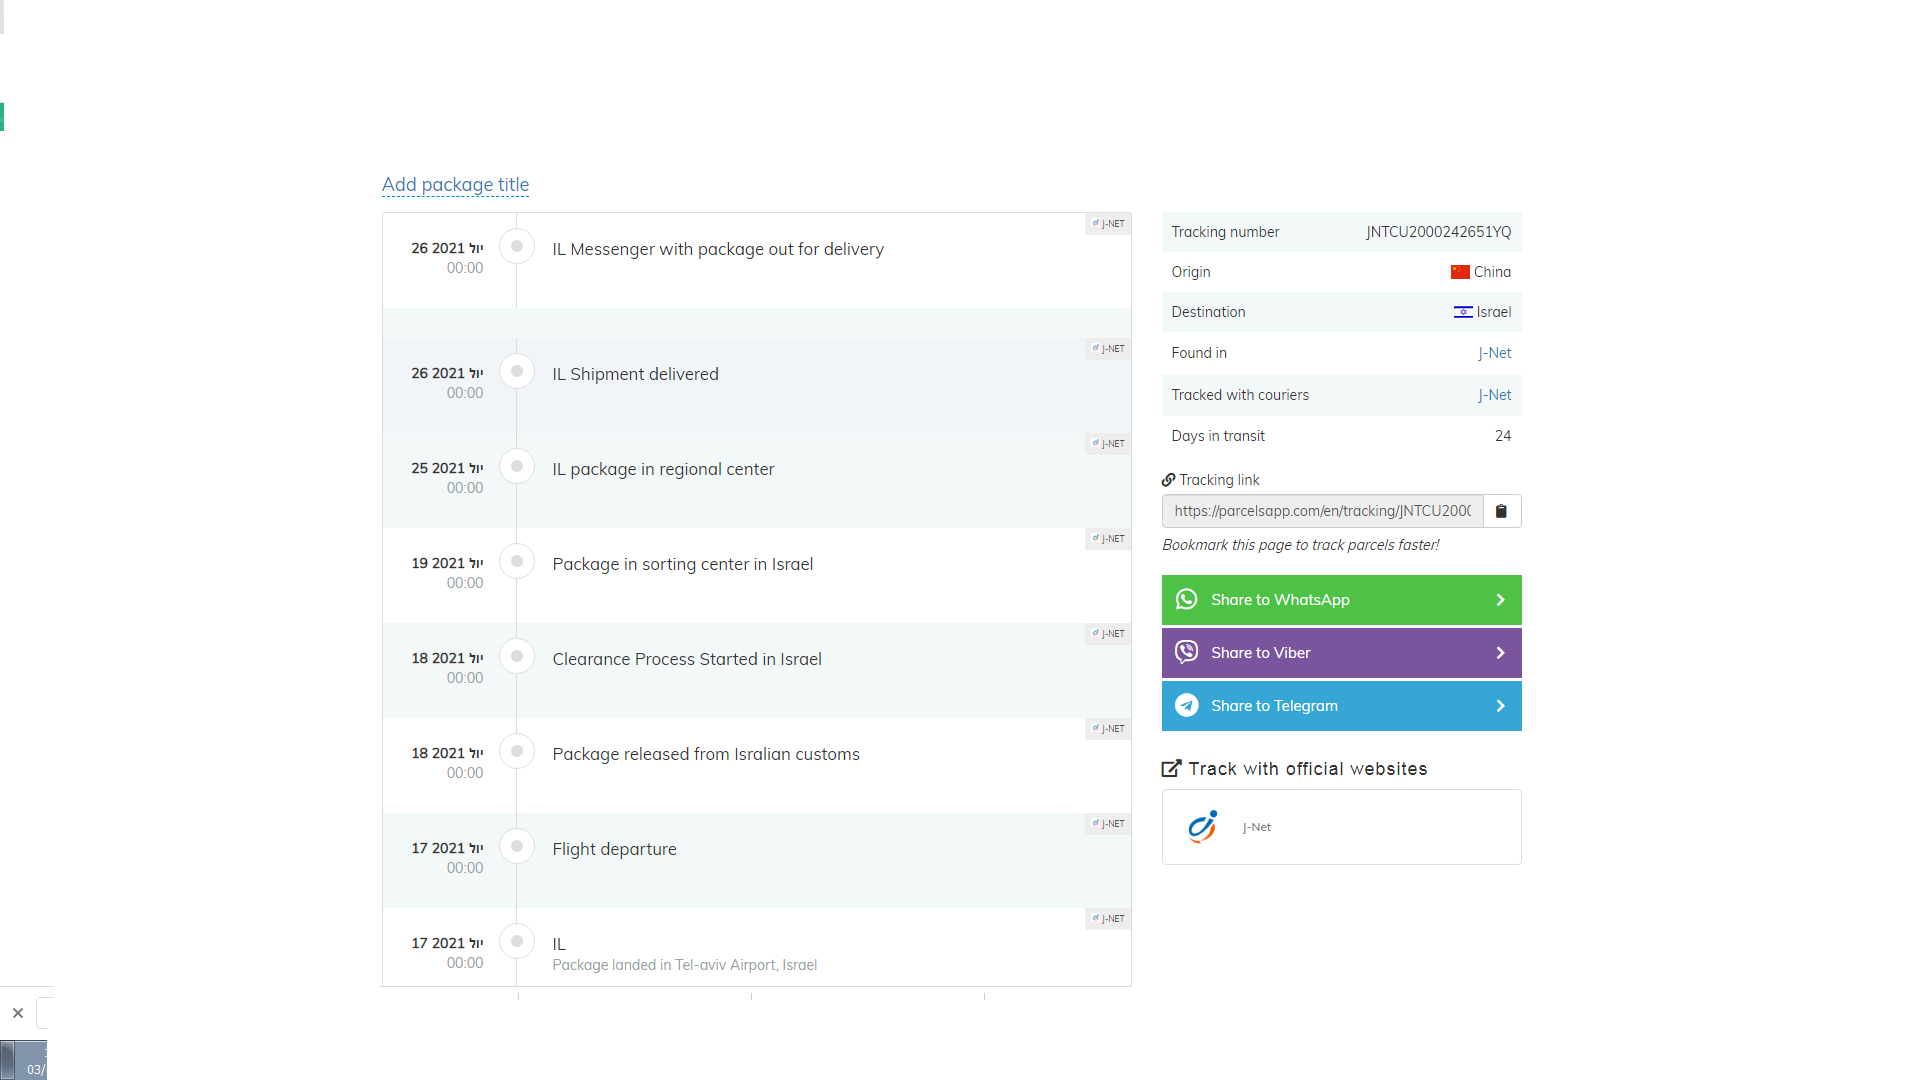This screenshot has height=1080, width=1920.
Task: Click the Shipment delivered timeline marker
Action: point(517,372)
